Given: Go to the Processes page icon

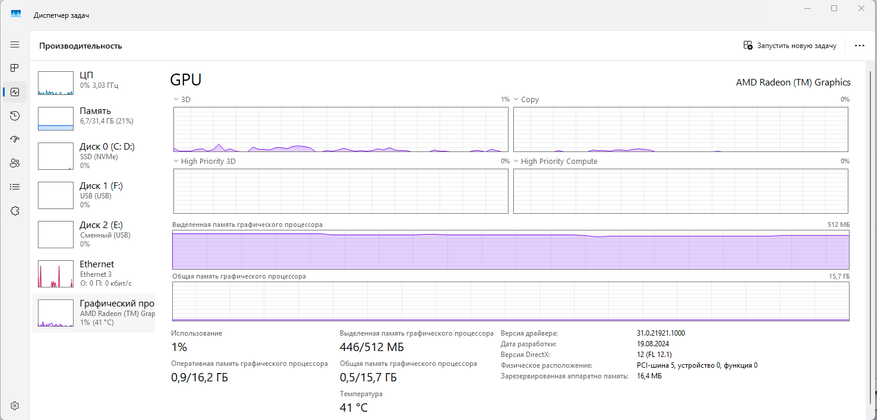Looking at the screenshot, I should click(15, 68).
